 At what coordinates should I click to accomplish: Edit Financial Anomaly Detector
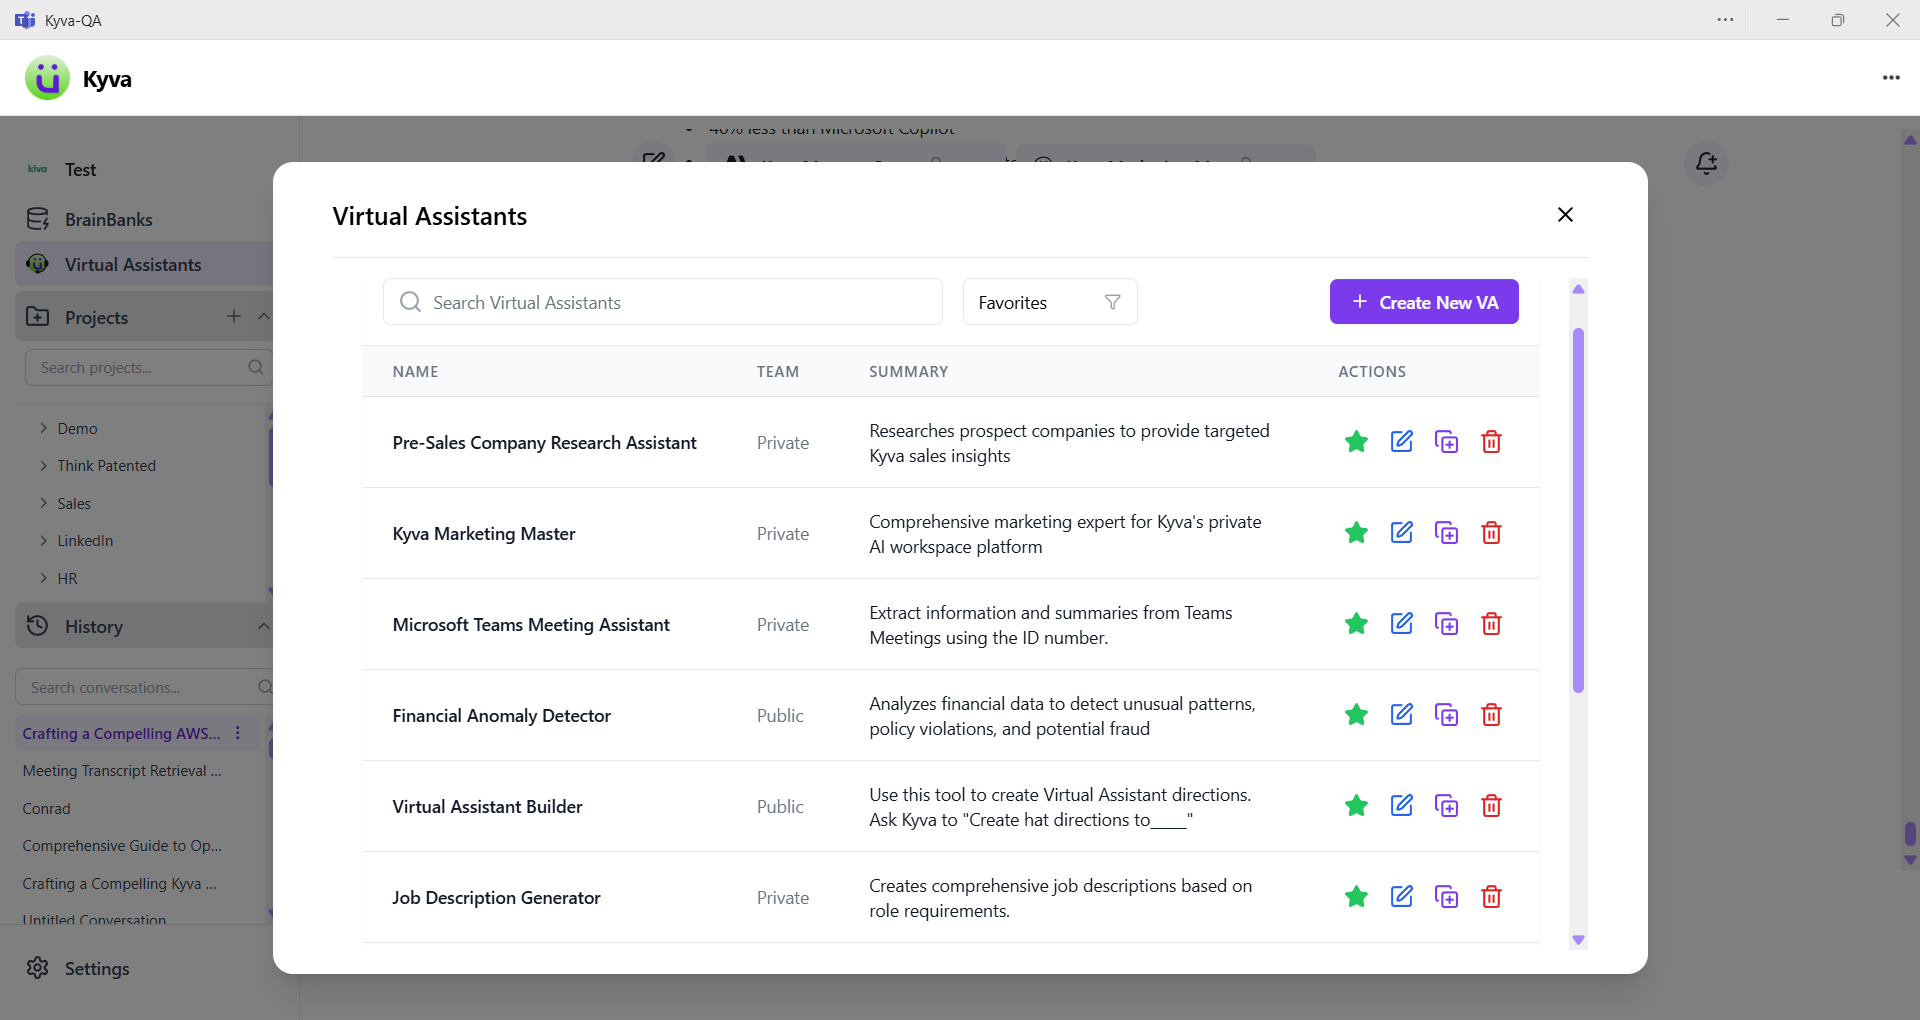click(x=1402, y=715)
